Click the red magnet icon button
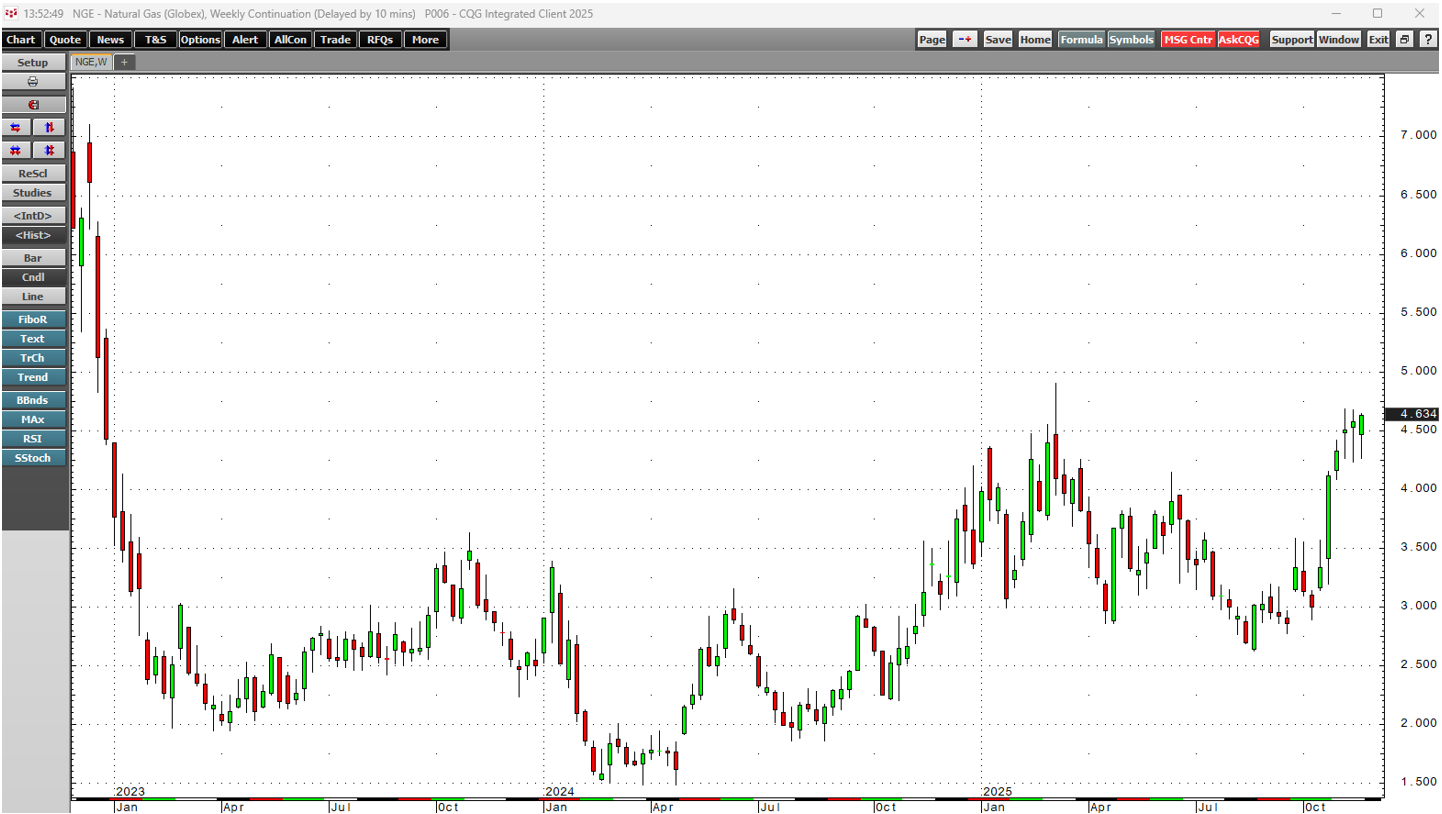 (x=33, y=105)
